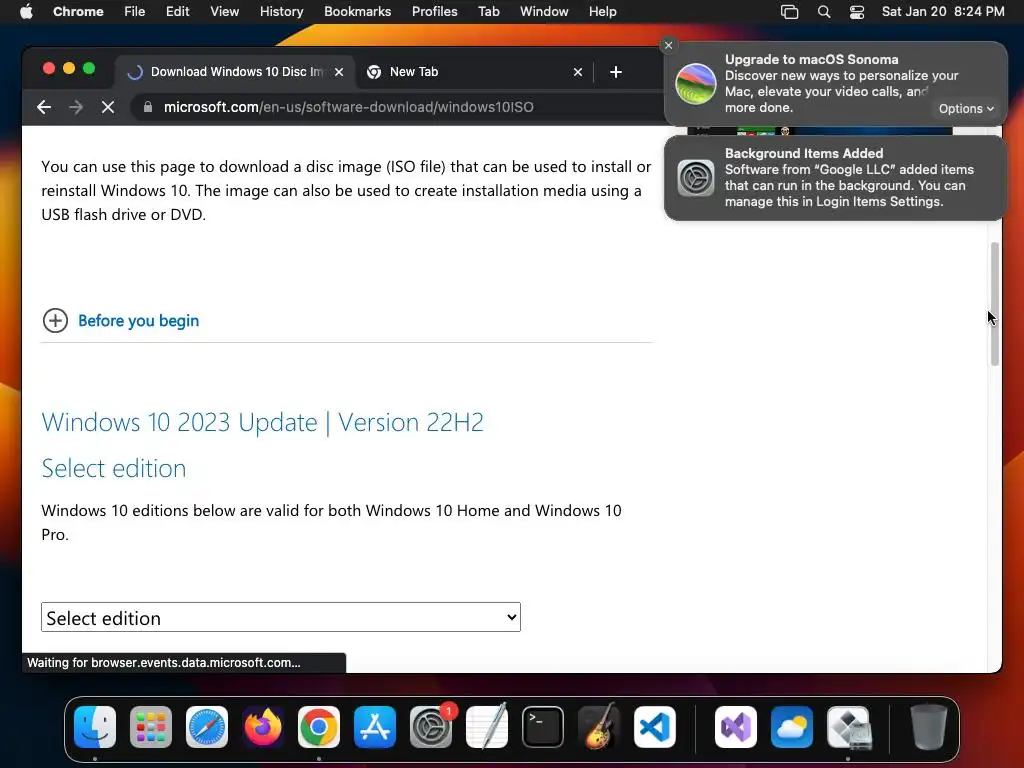
Task: Click the Background Items gear icon
Action: [696, 178]
